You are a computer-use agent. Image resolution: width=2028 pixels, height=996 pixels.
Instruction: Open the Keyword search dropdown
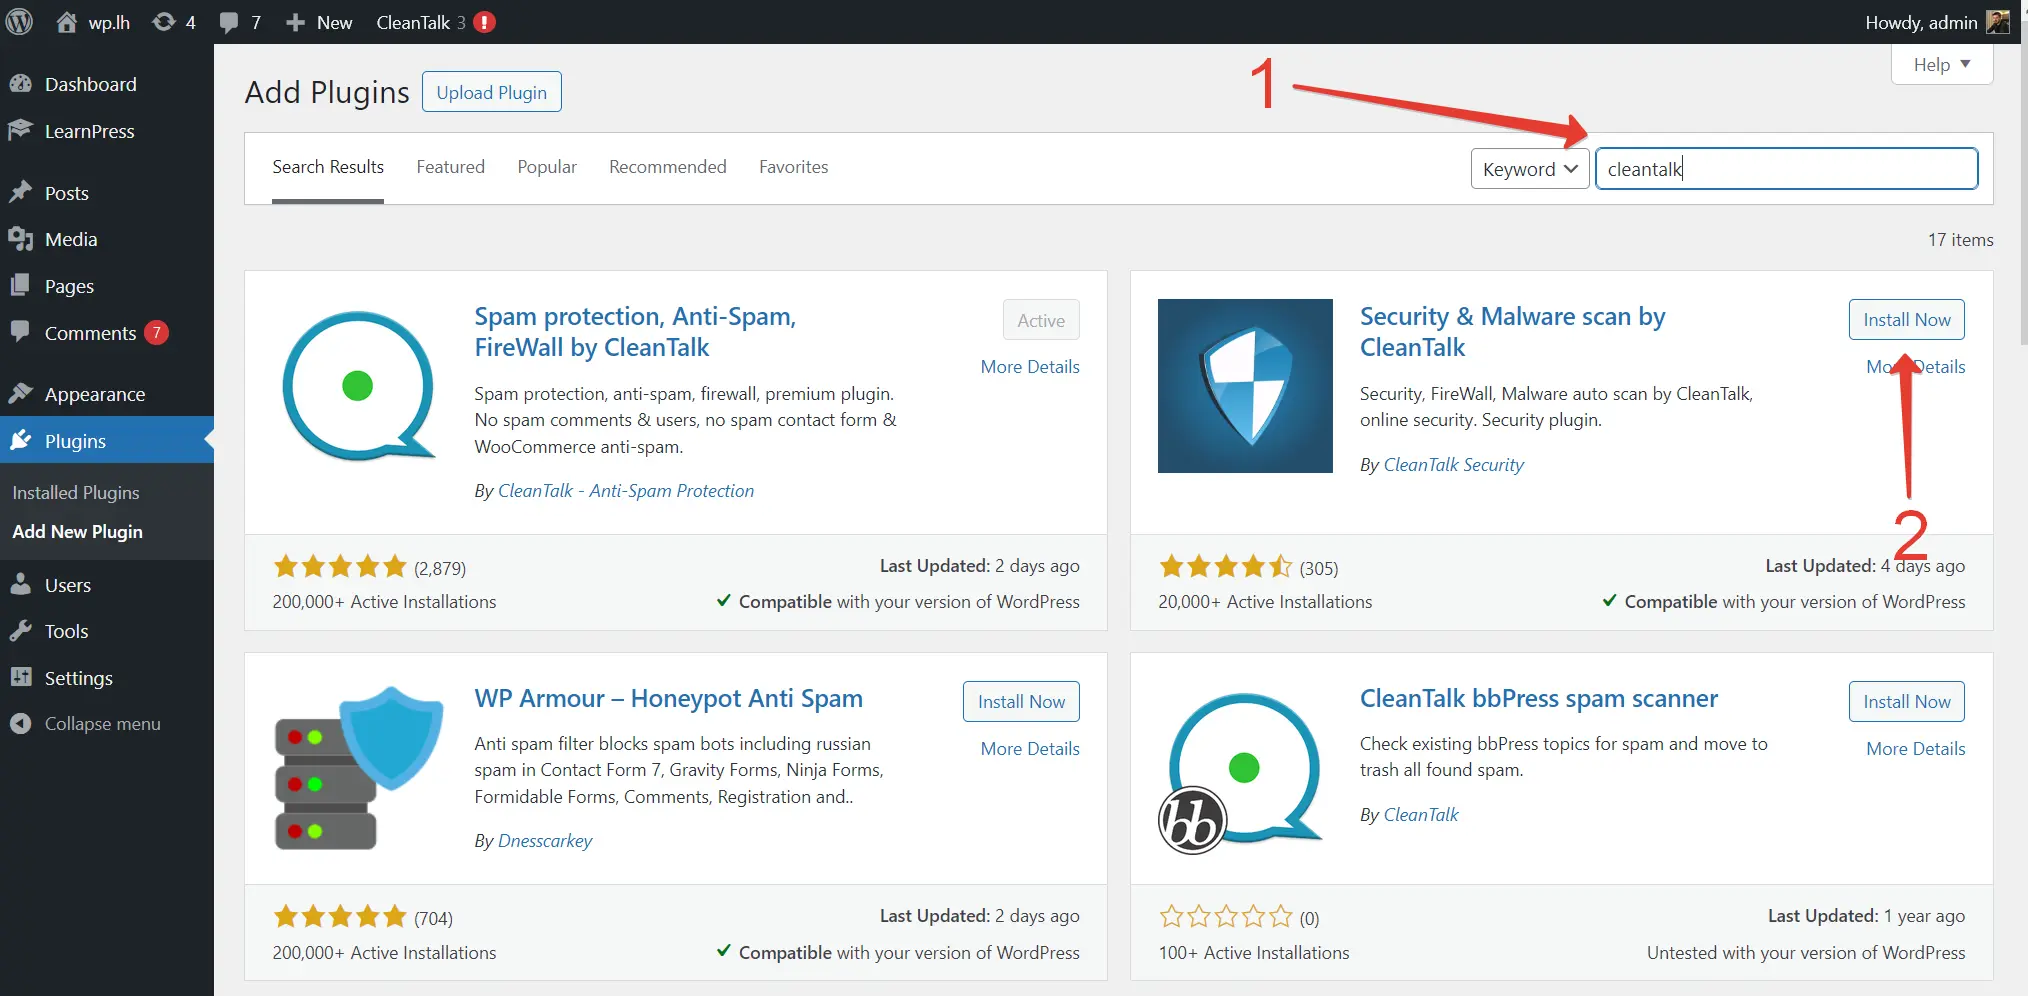click(x=1529, y=168)
